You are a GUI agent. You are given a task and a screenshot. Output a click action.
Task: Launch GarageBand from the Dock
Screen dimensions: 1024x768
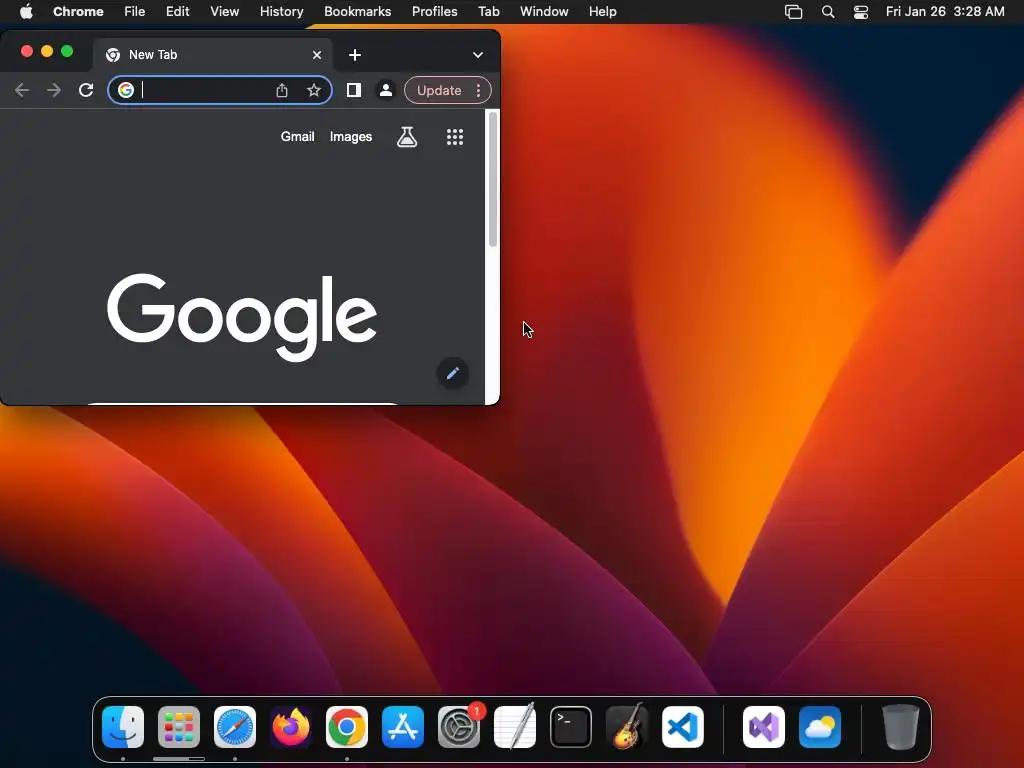[x=627, y=727]
